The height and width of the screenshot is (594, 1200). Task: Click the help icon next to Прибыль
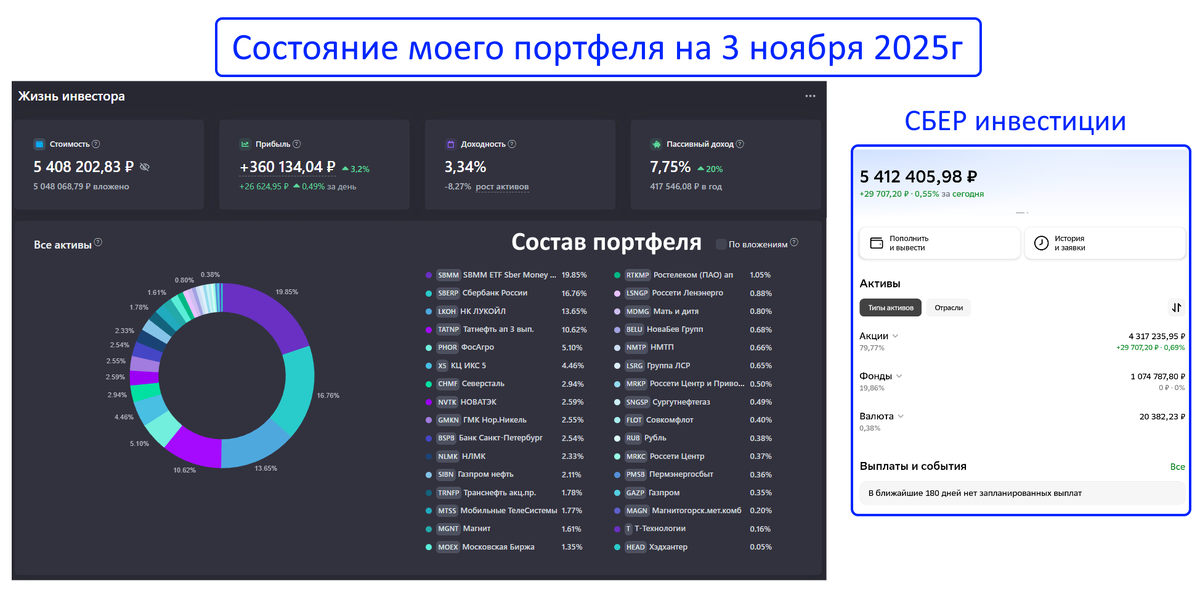coord(297,144)
